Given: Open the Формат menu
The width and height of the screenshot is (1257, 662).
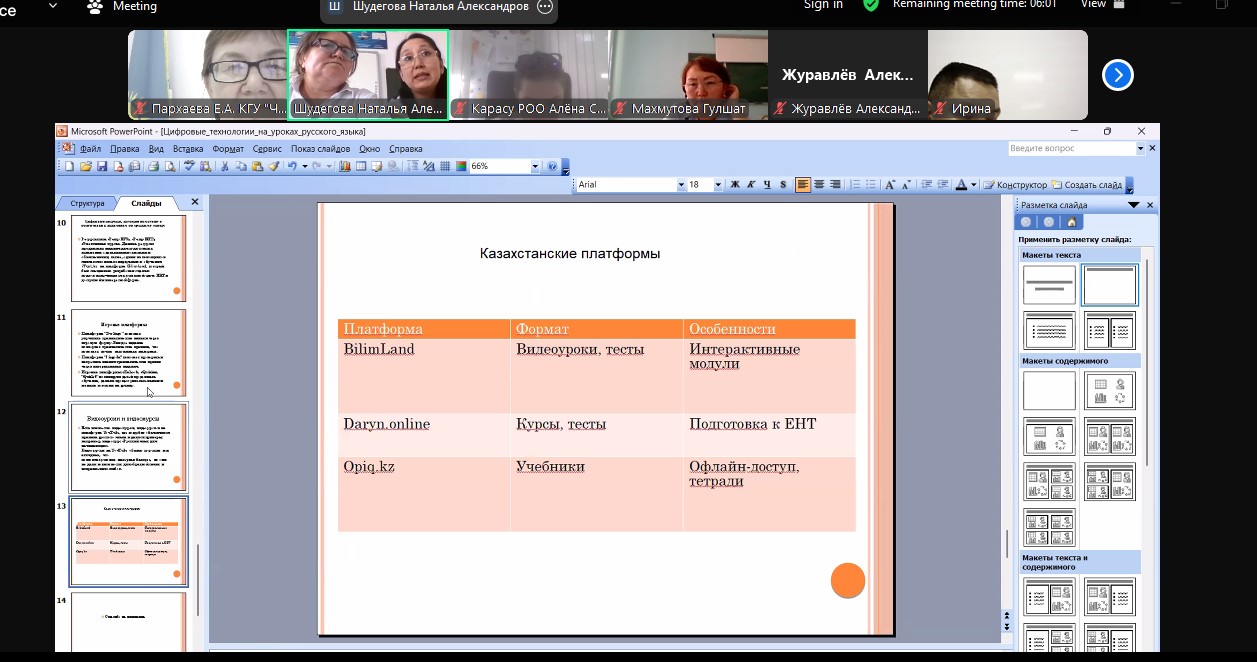Looking at the screenshot, I should click(228, 149).
